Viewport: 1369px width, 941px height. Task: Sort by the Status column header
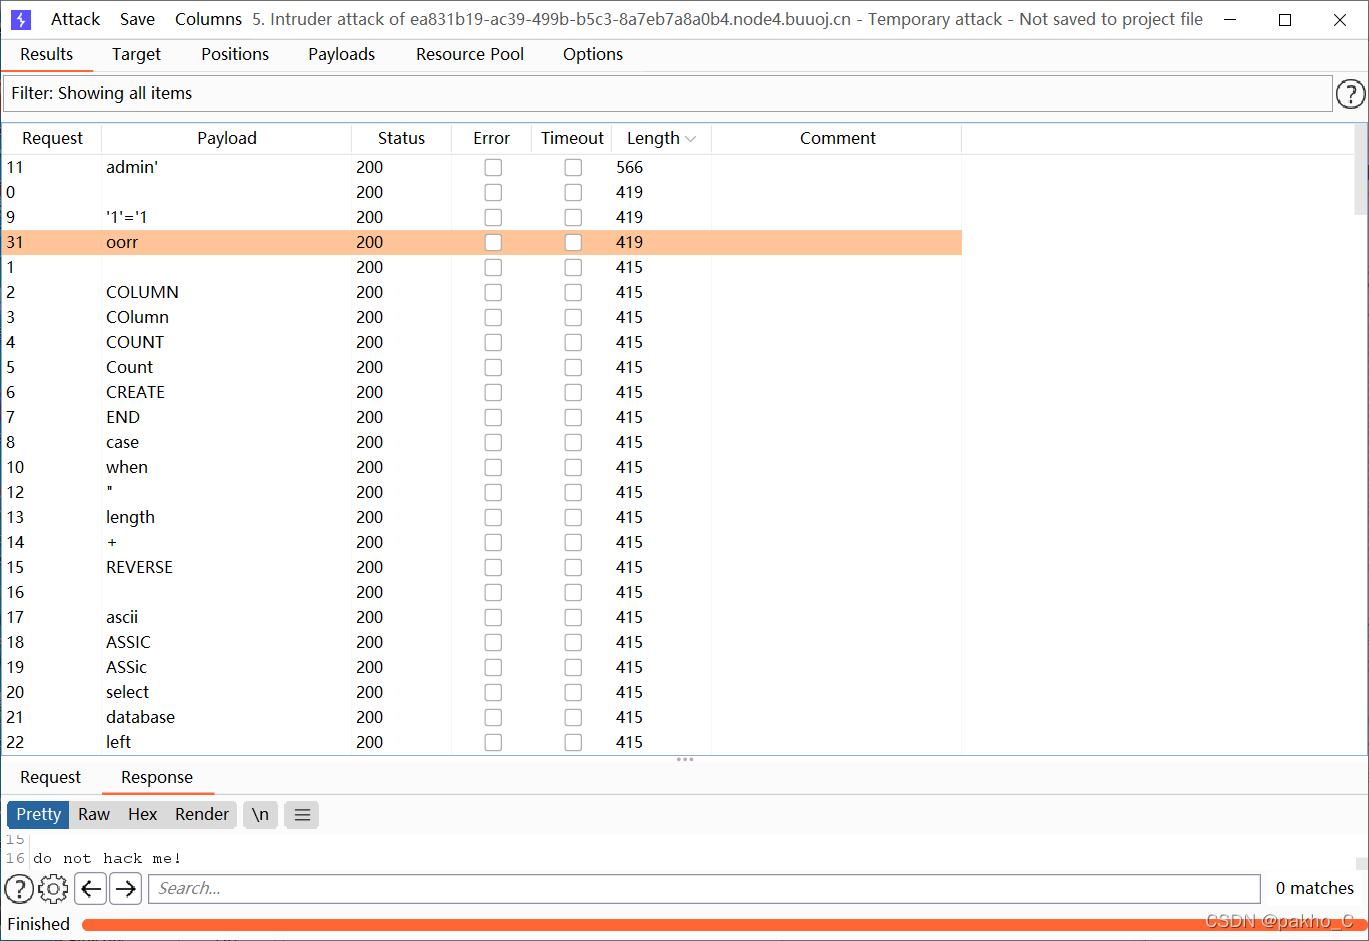[x=401, y=139]
